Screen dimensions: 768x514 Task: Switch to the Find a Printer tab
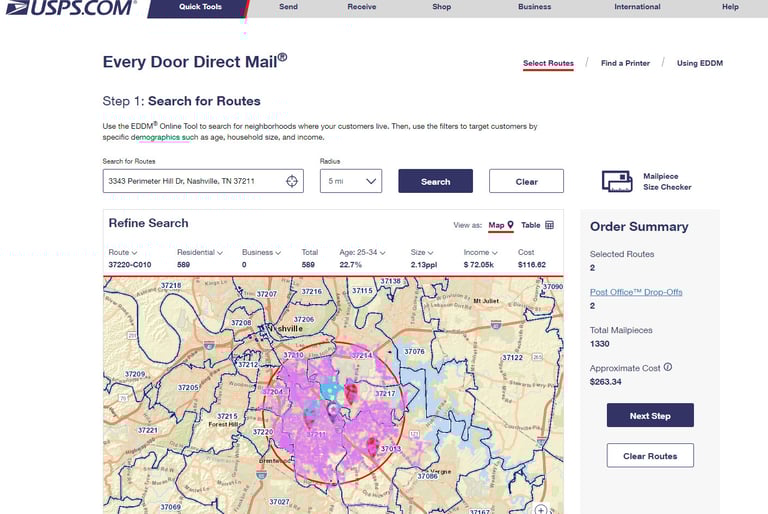coord(625,63)
